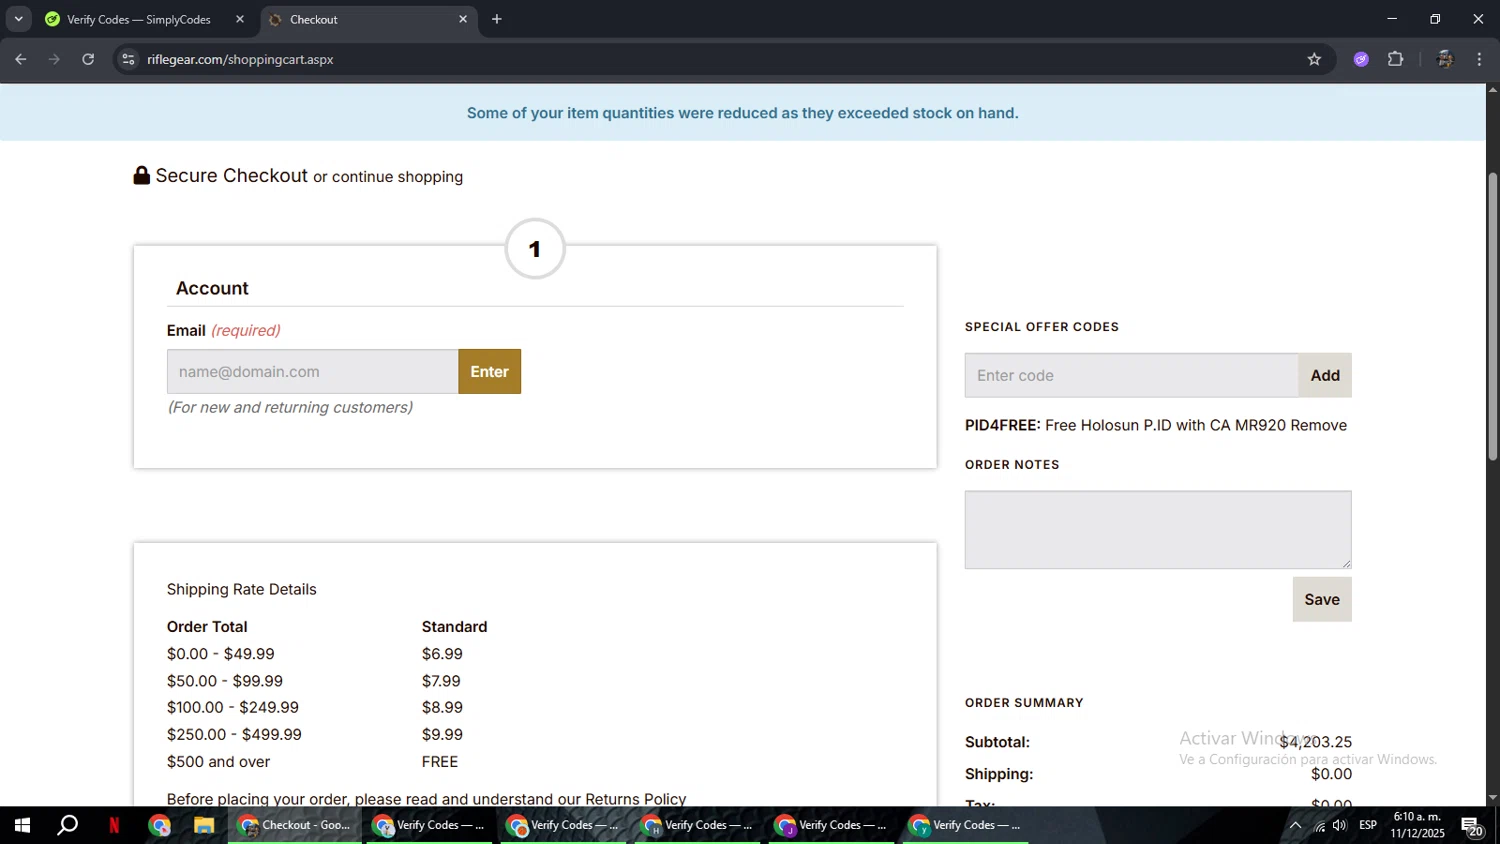Click the Add code button
Viewport: 1500px width, 844px height.
[1325, 375]
